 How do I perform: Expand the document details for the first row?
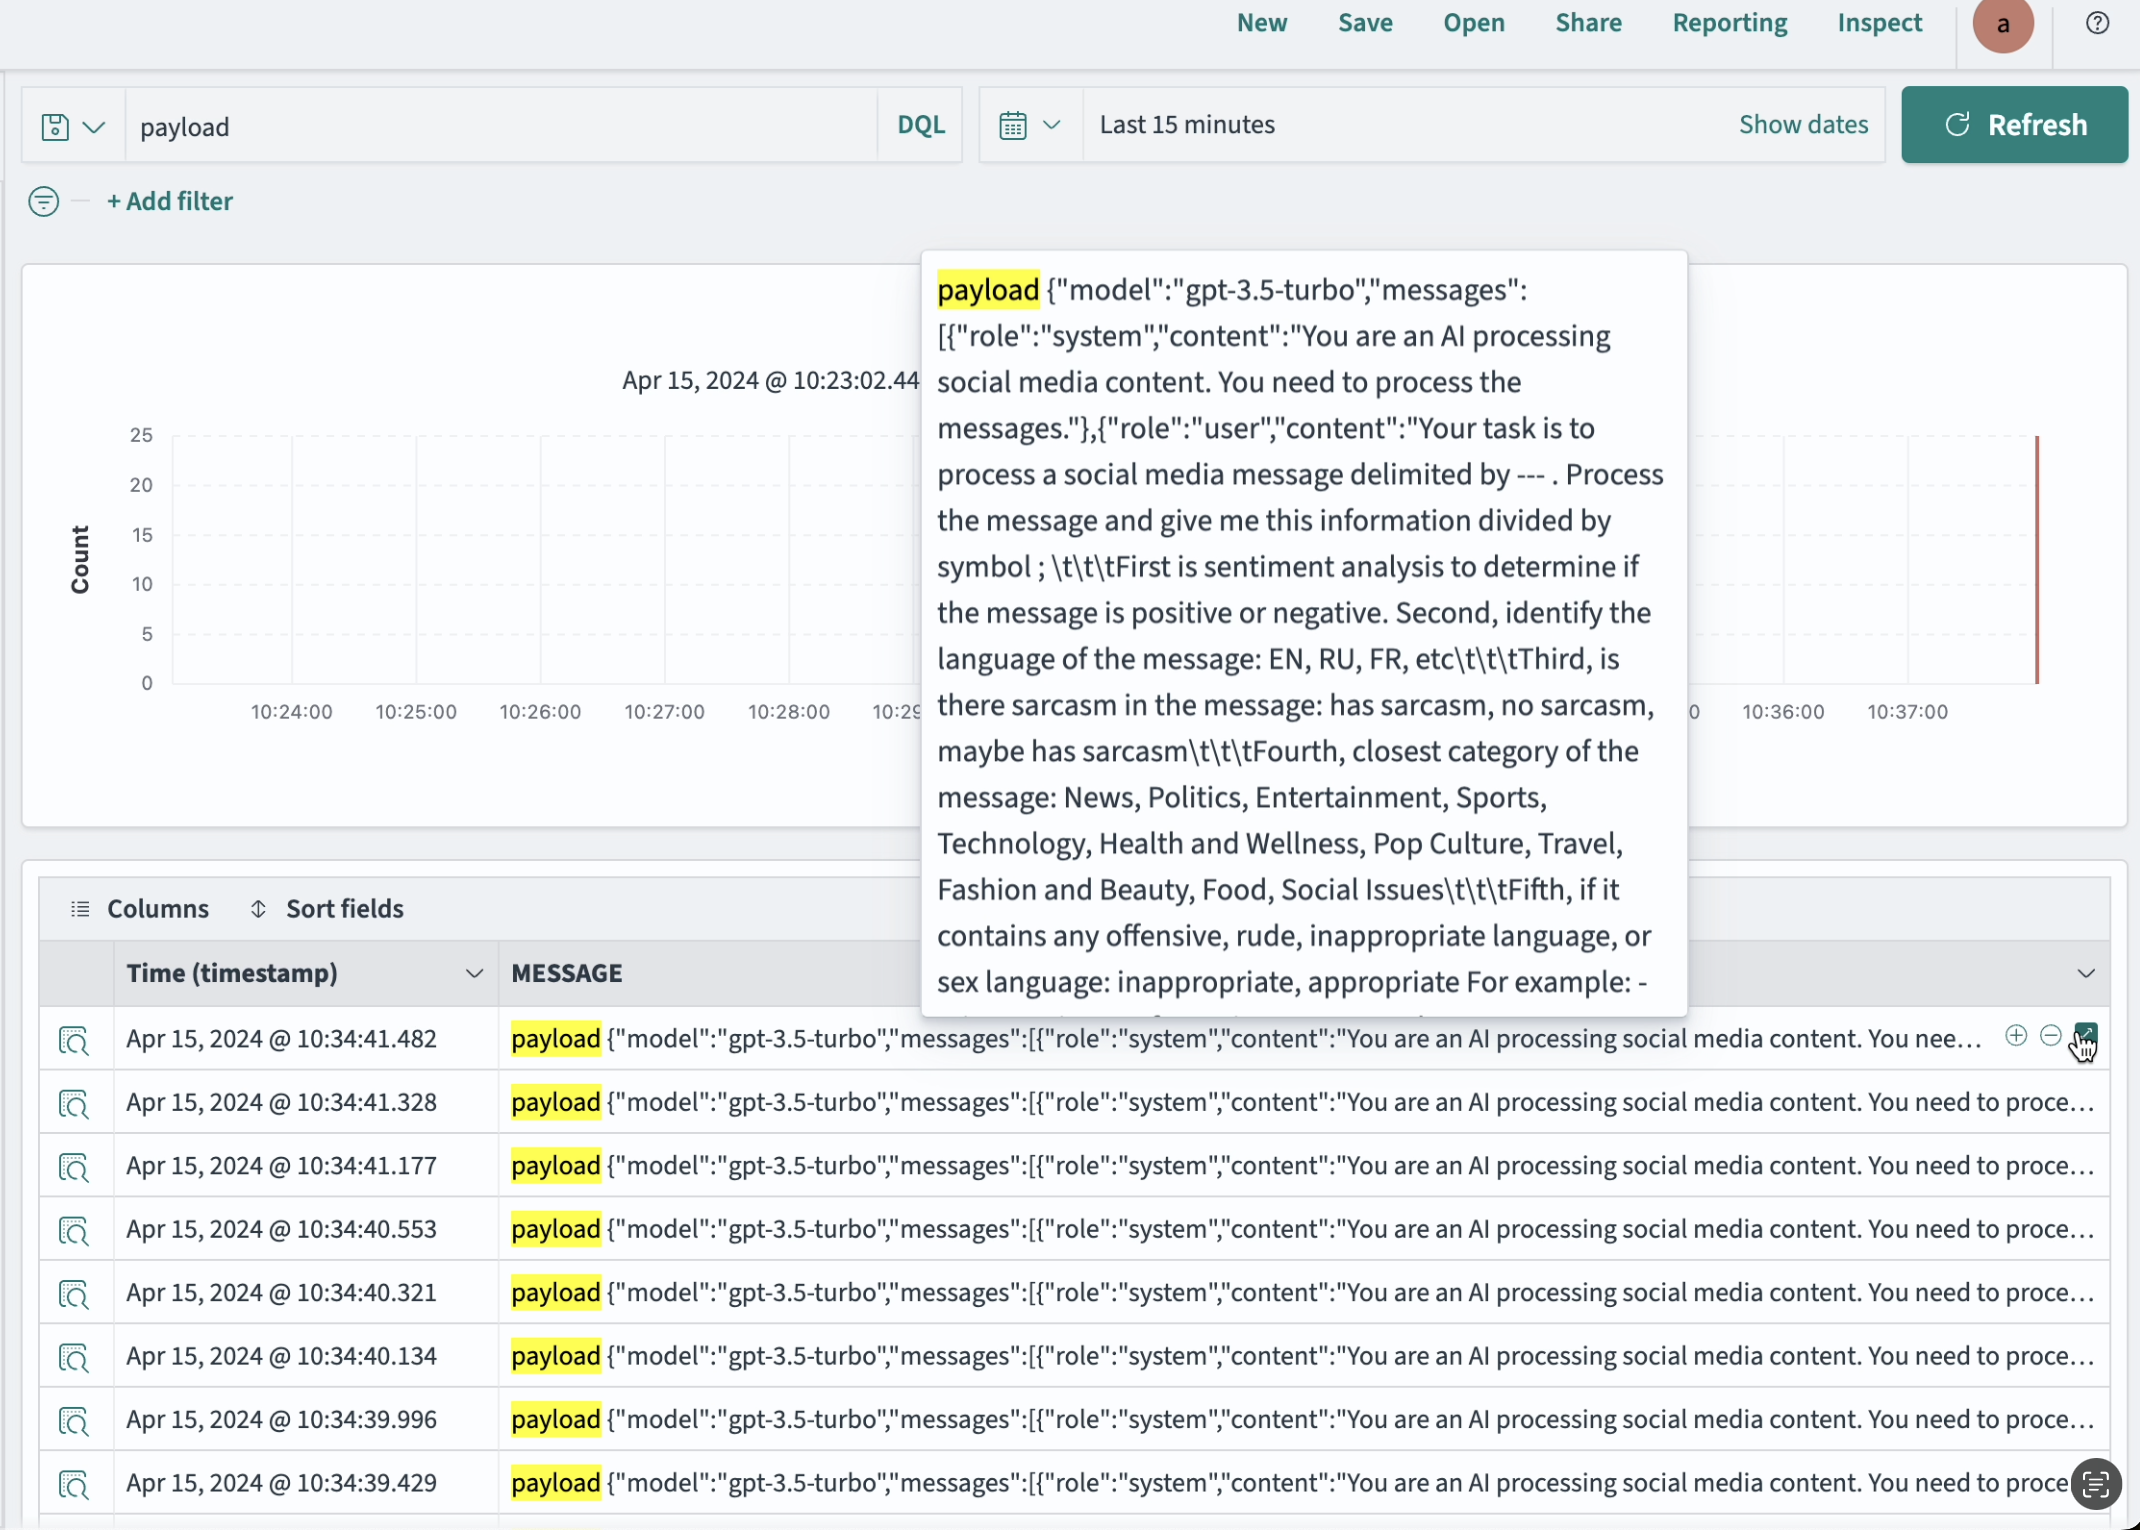75,1040
